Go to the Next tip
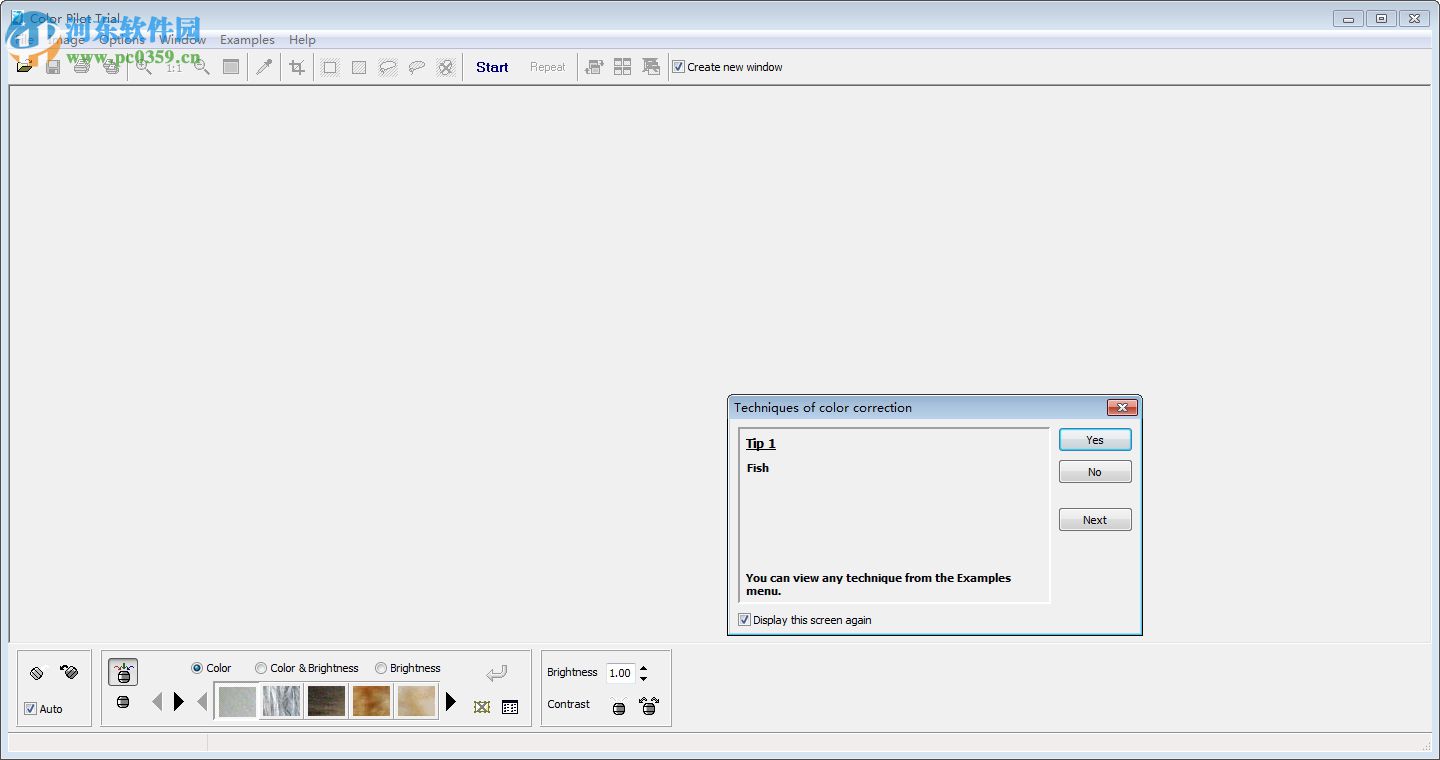1440x760 pixels. coord(1095,520)
